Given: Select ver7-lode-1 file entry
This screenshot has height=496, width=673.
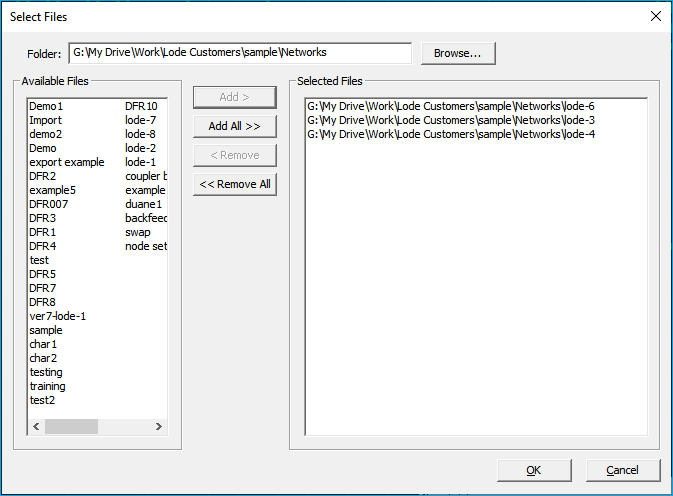Looking at the screenshot, I should pos(58,316).
